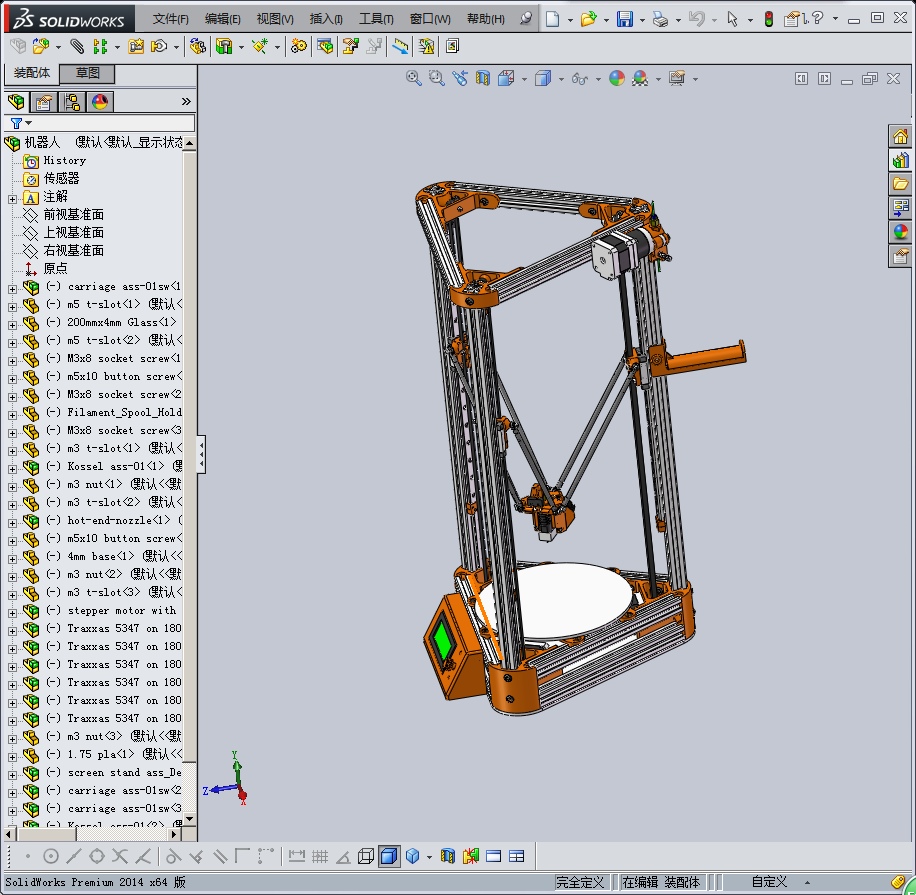The image size is (916, 895).
Task: Toggle the pushpin next to the Help menu
Action: pyautogui.click(x=526, y=19)
